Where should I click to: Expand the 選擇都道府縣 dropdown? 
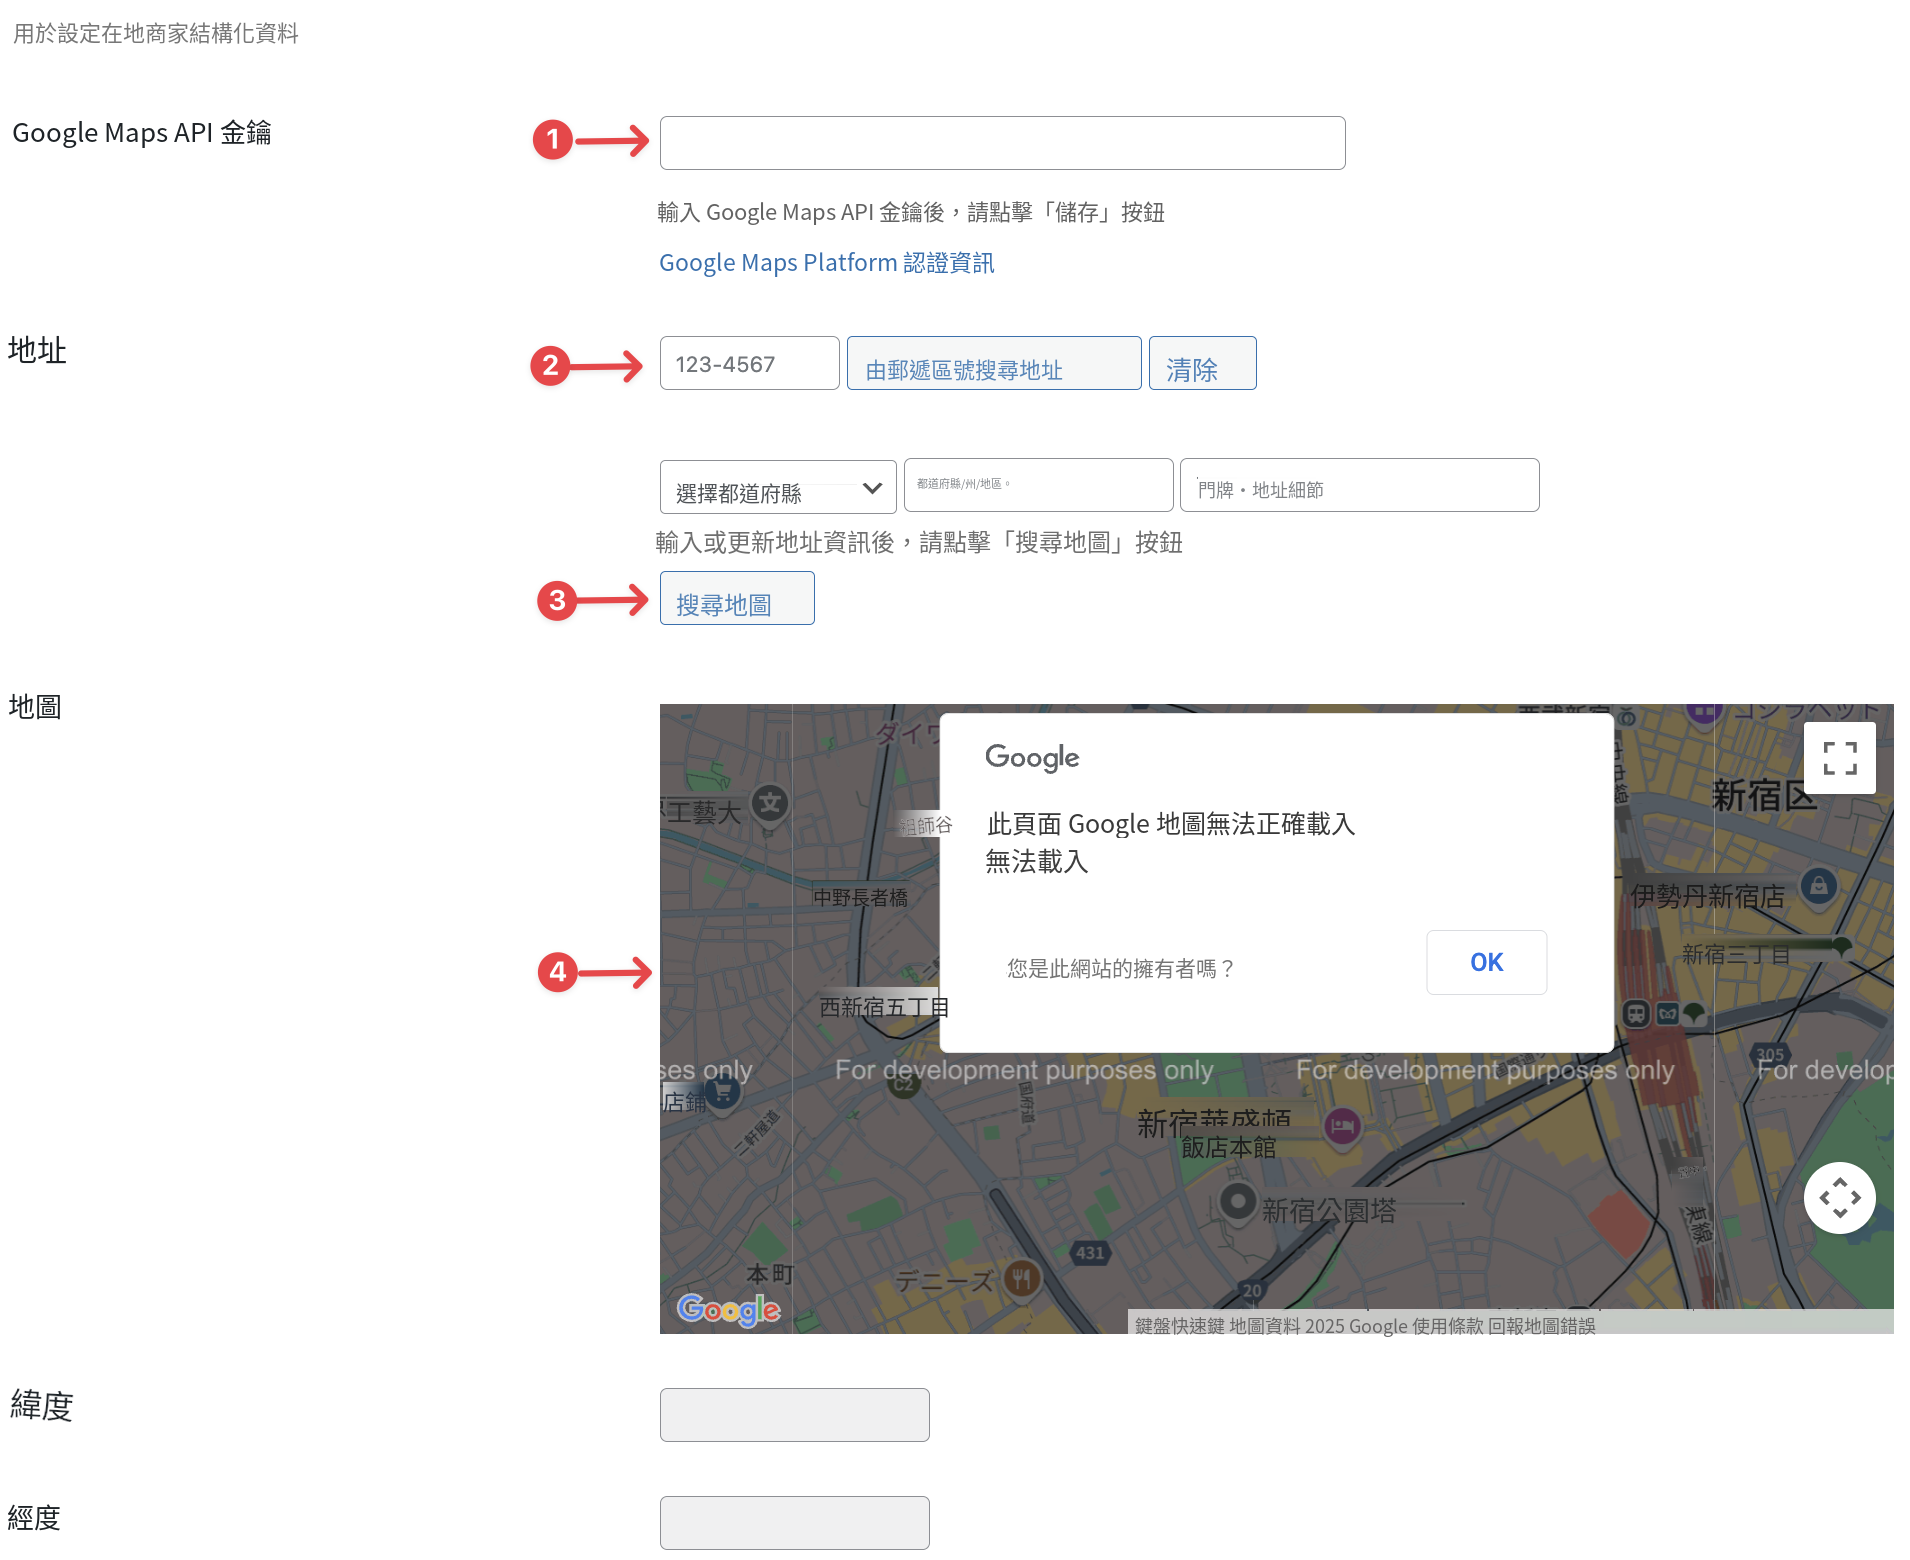[778, 487]
